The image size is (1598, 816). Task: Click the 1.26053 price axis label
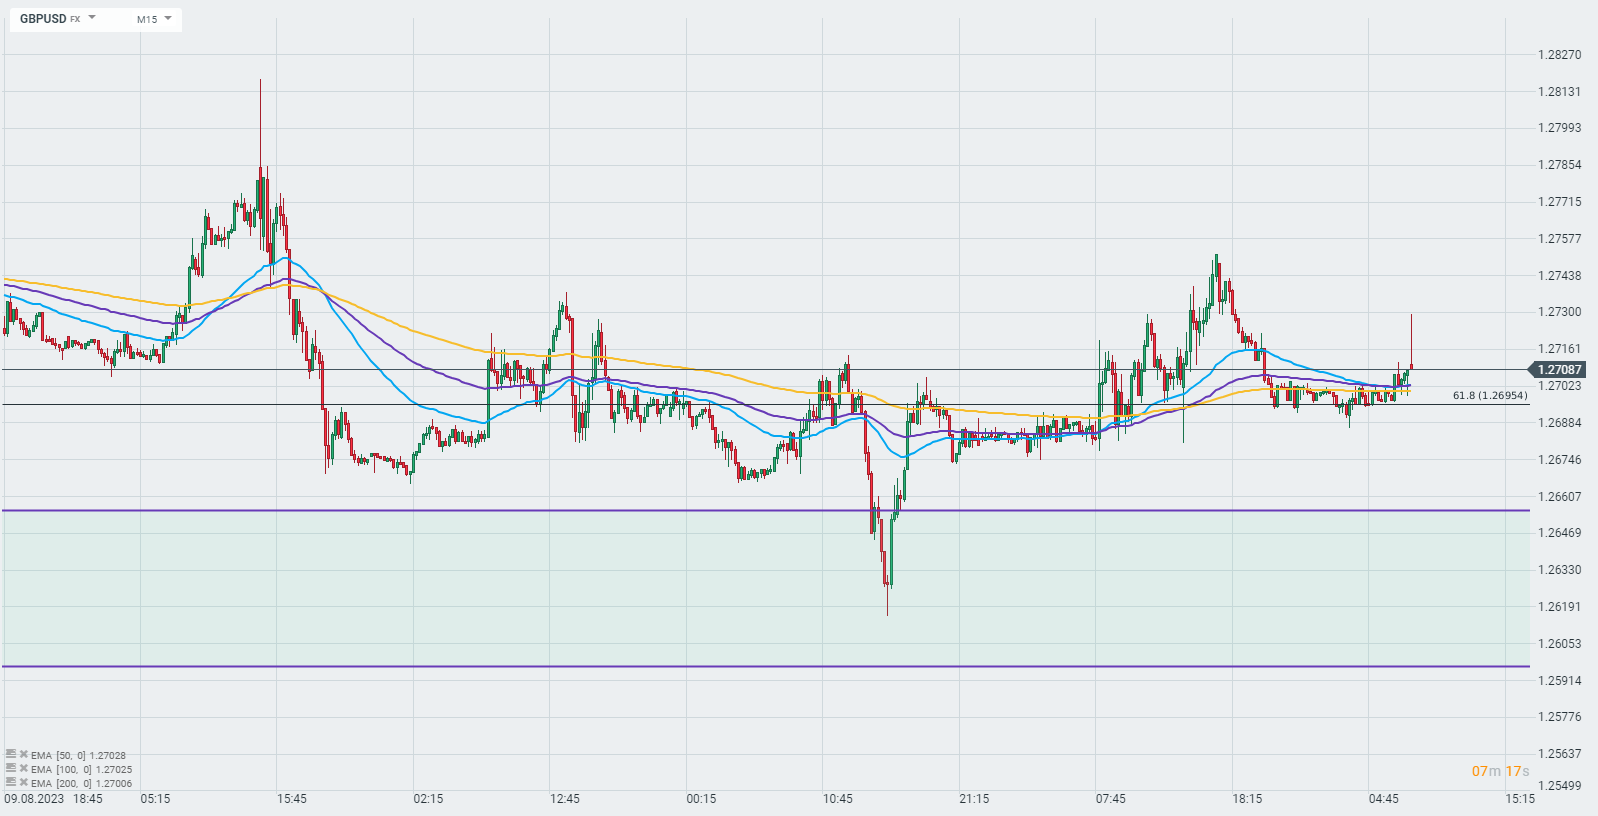1560,644
